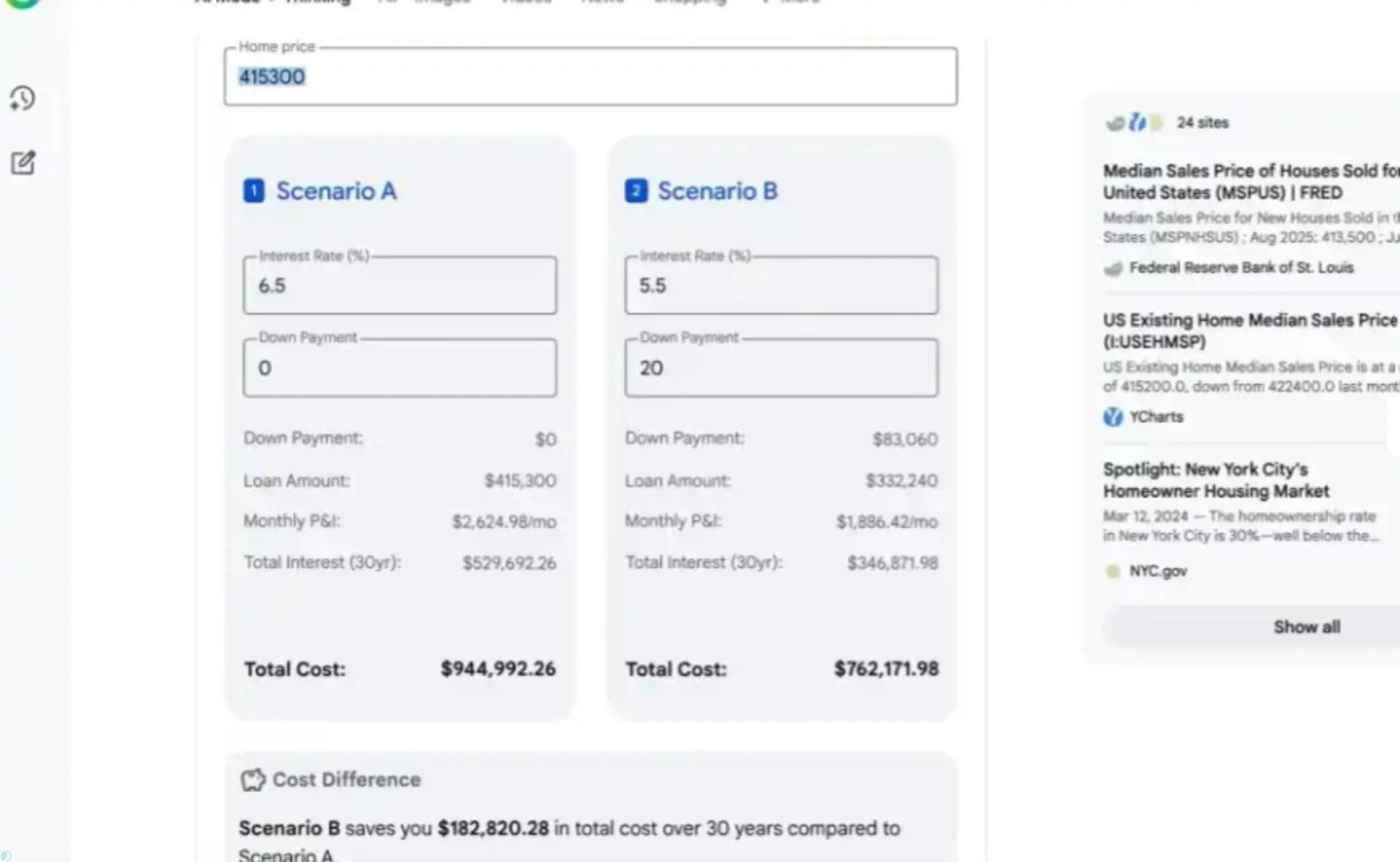Open the AI Mode history icon
This screenshot has width=1400, height=862.
pyautogui.click(x=22, y=98)
